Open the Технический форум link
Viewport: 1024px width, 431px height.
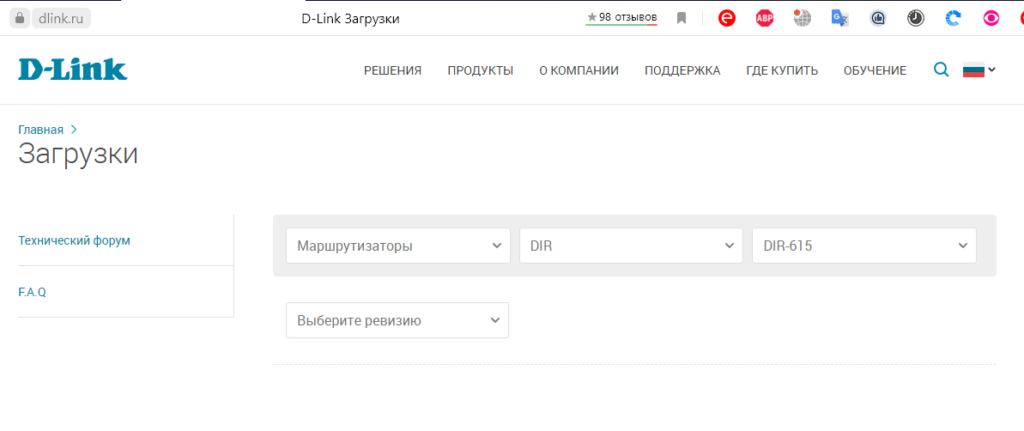pyautogui.click(x=74, y=240)
